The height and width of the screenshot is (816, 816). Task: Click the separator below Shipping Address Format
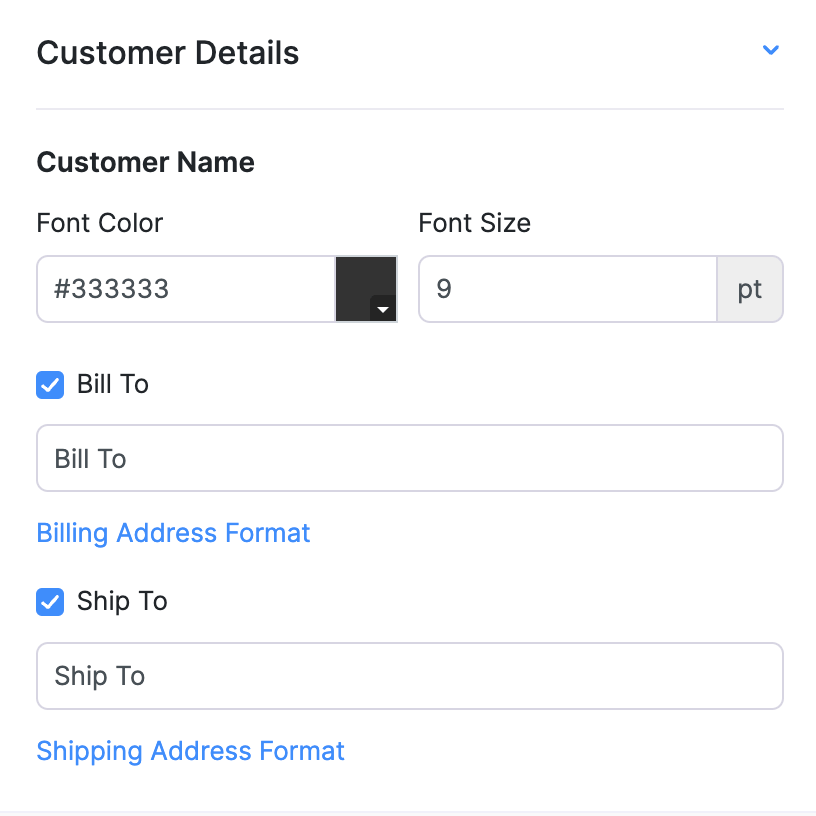pyautogui.click(x=408, y=811)
